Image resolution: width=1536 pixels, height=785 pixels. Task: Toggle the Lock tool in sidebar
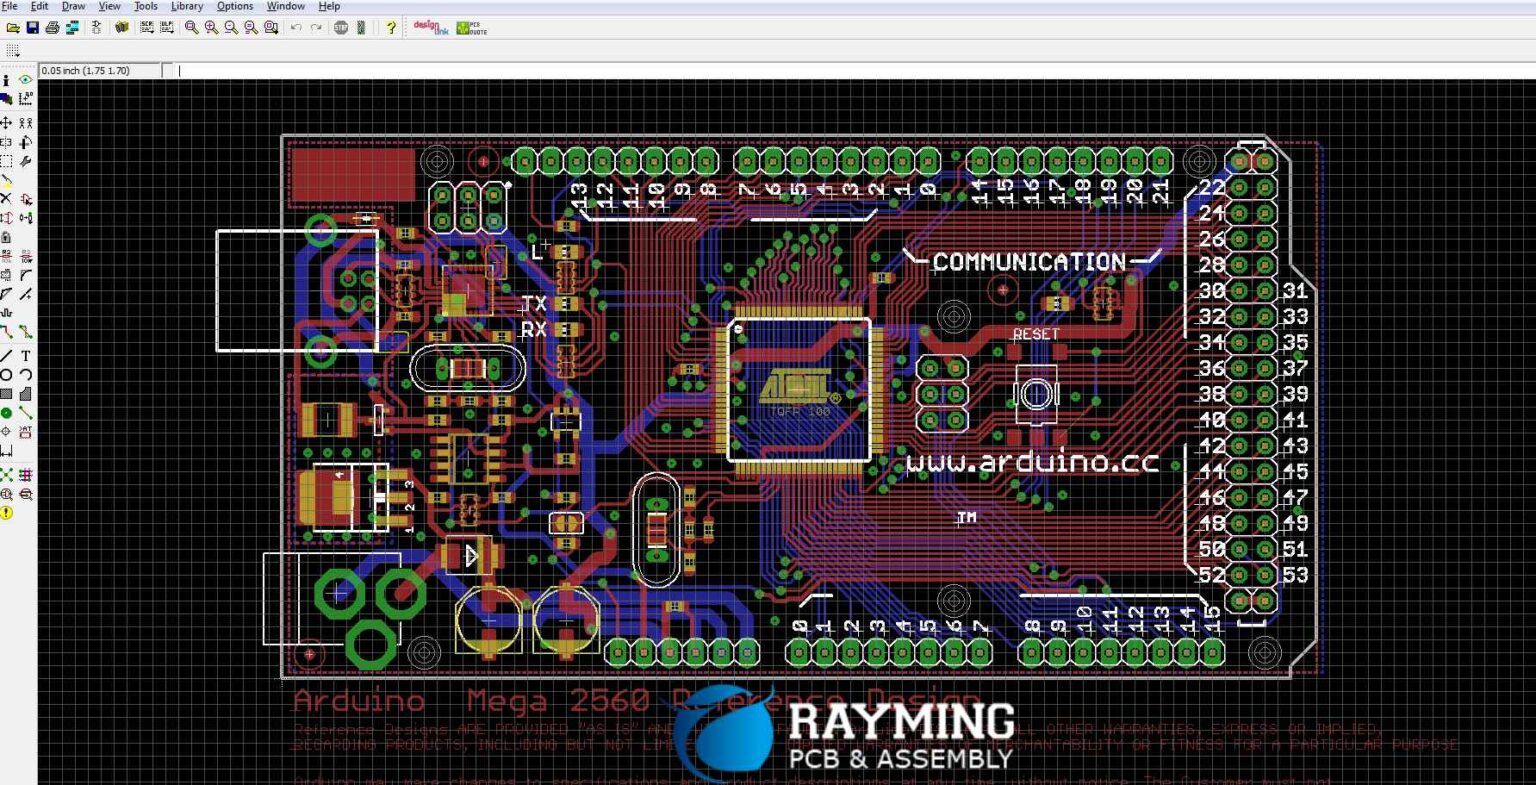(6, 237)
